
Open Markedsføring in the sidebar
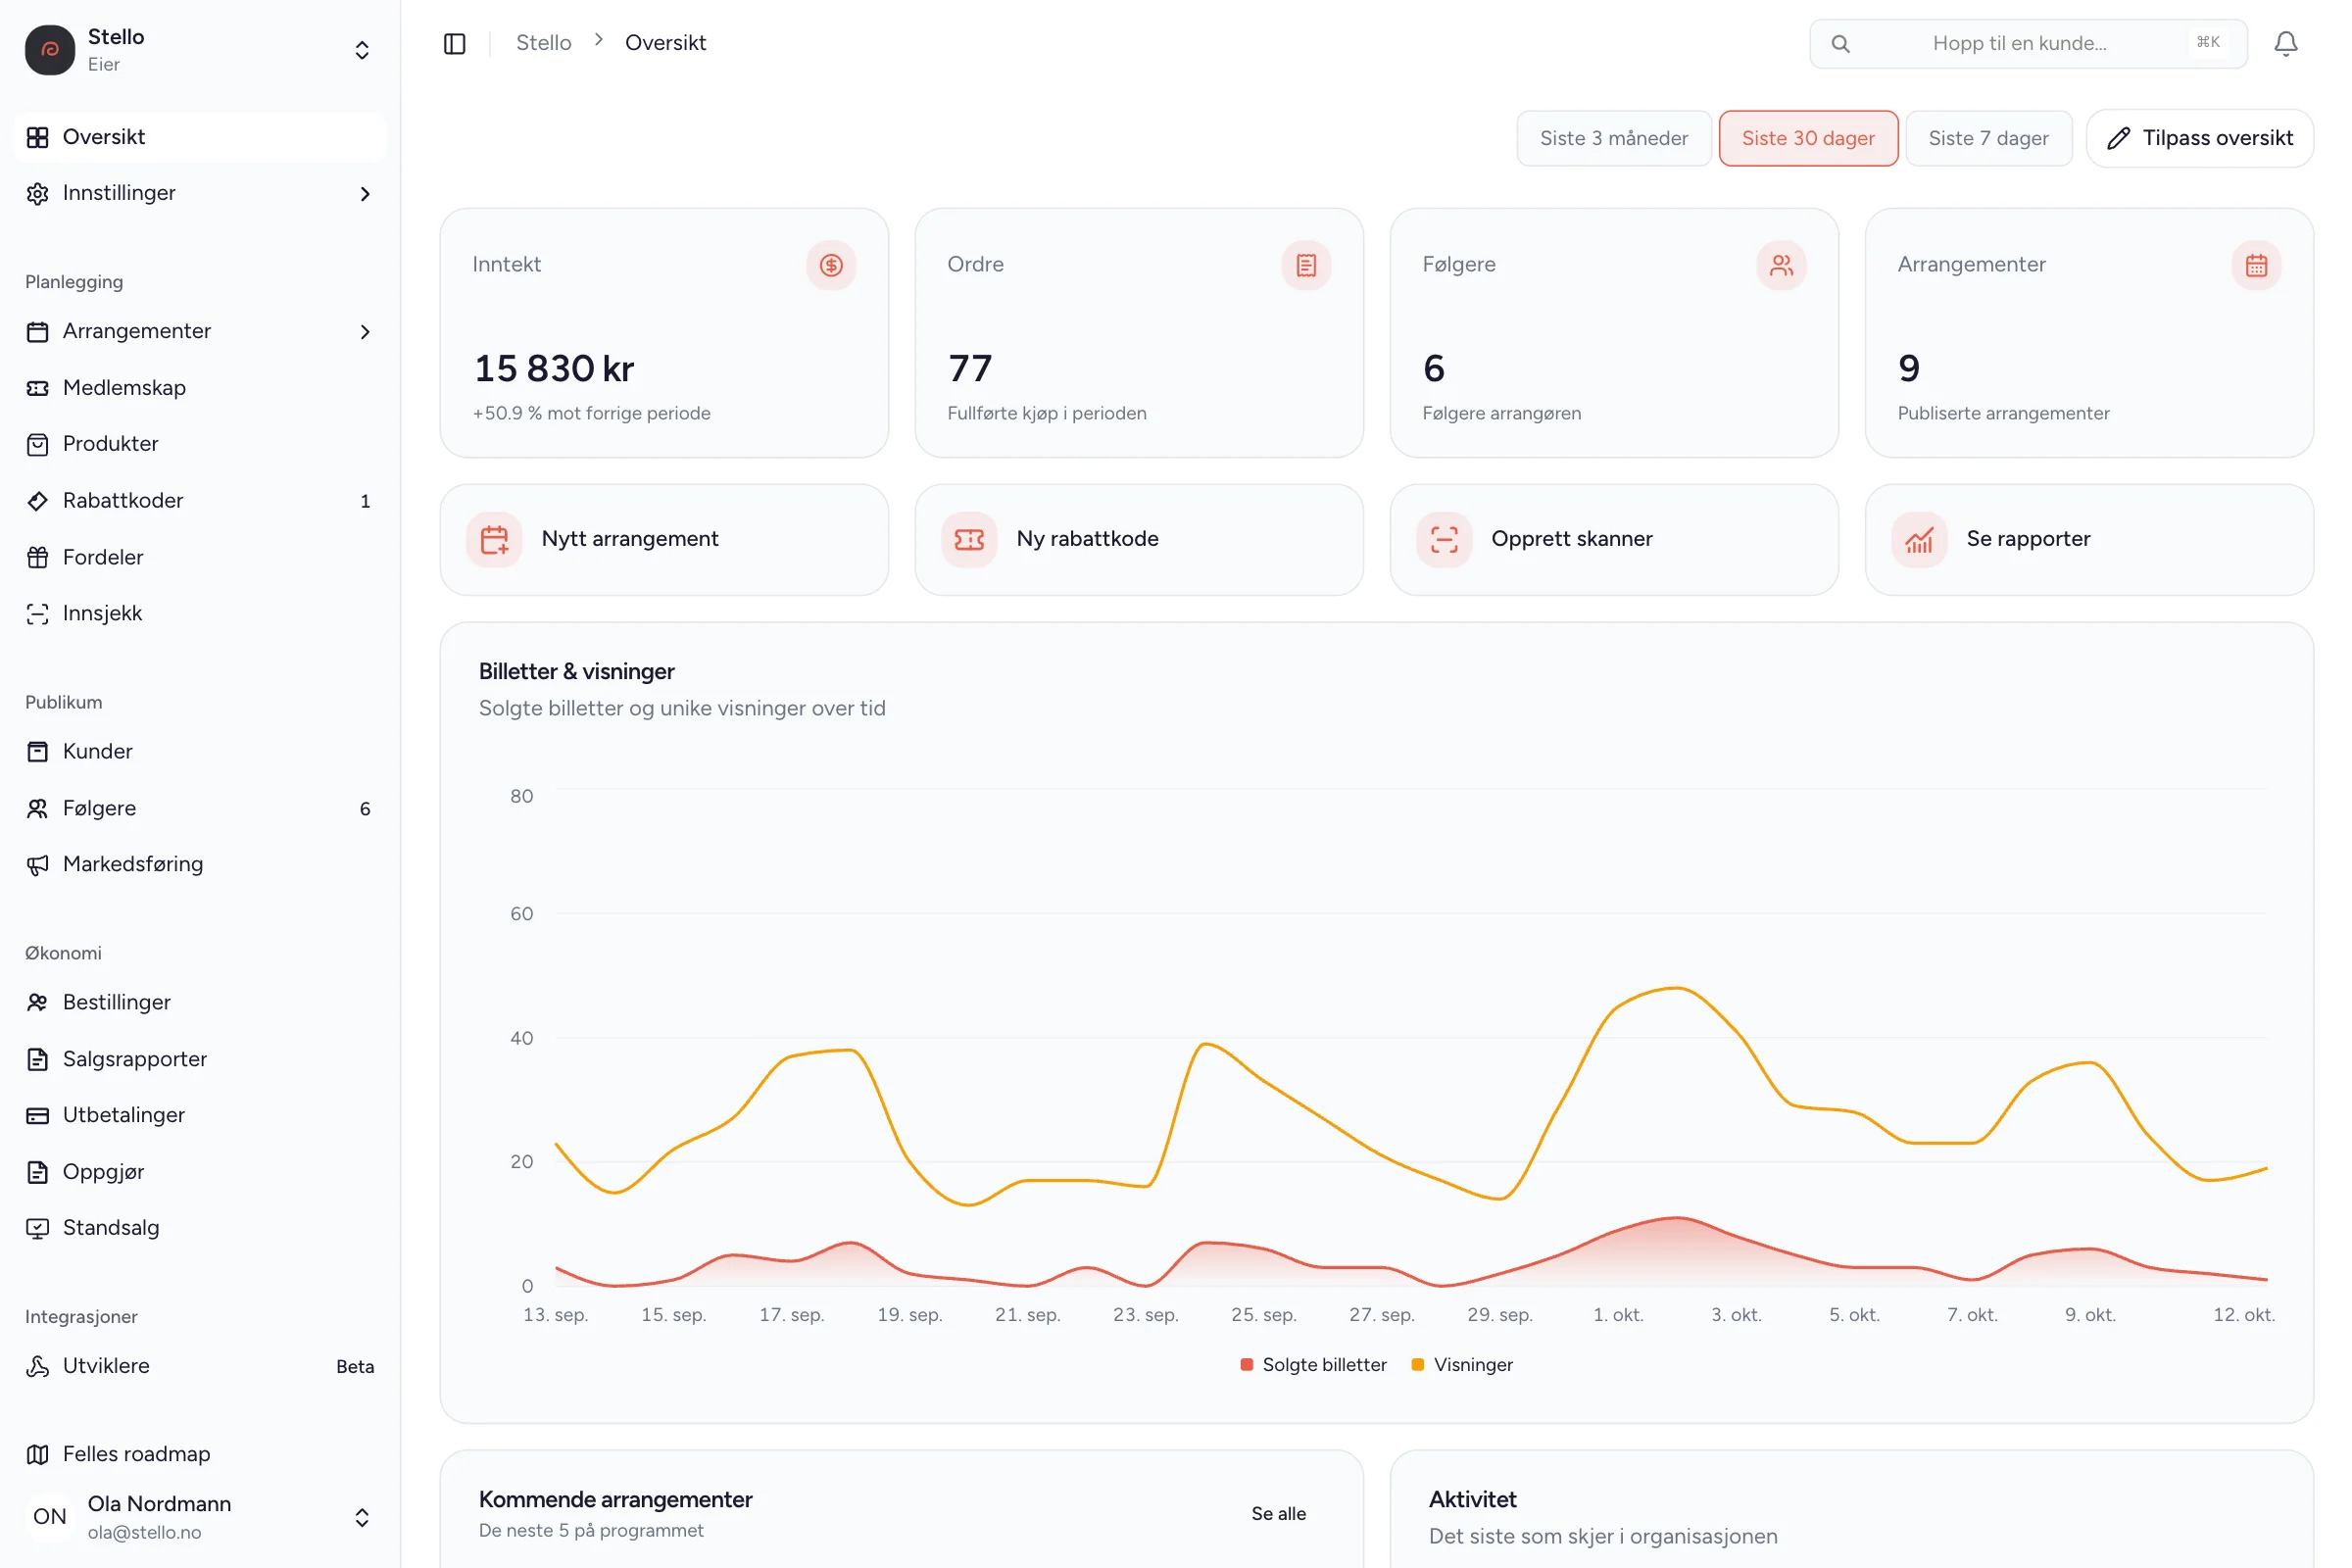tap(200, 864)
